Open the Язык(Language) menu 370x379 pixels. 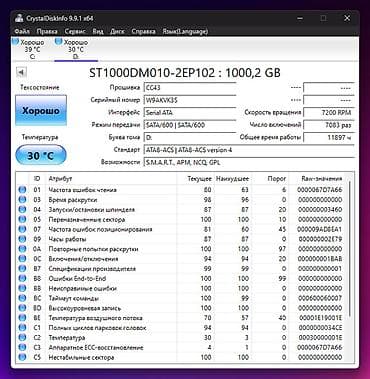click(x=185, y=31)
